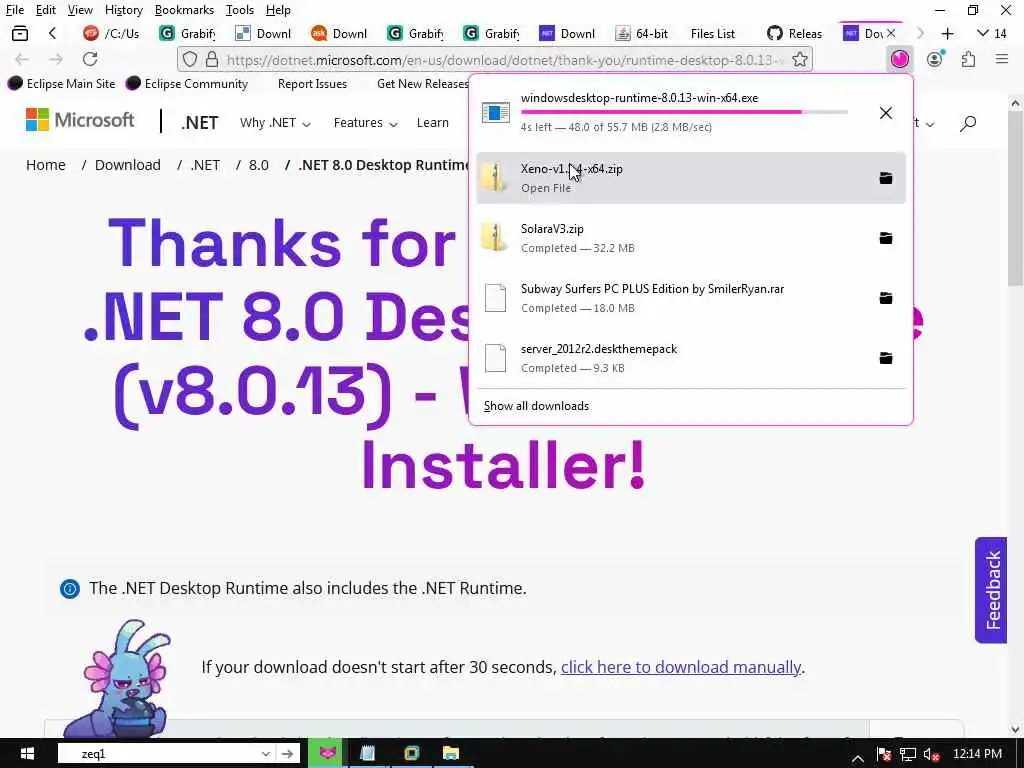The width and height of the screenshot is (1024, 768).
Task: Show Subway Surfers rar in folder
Action: click(886, 298)
